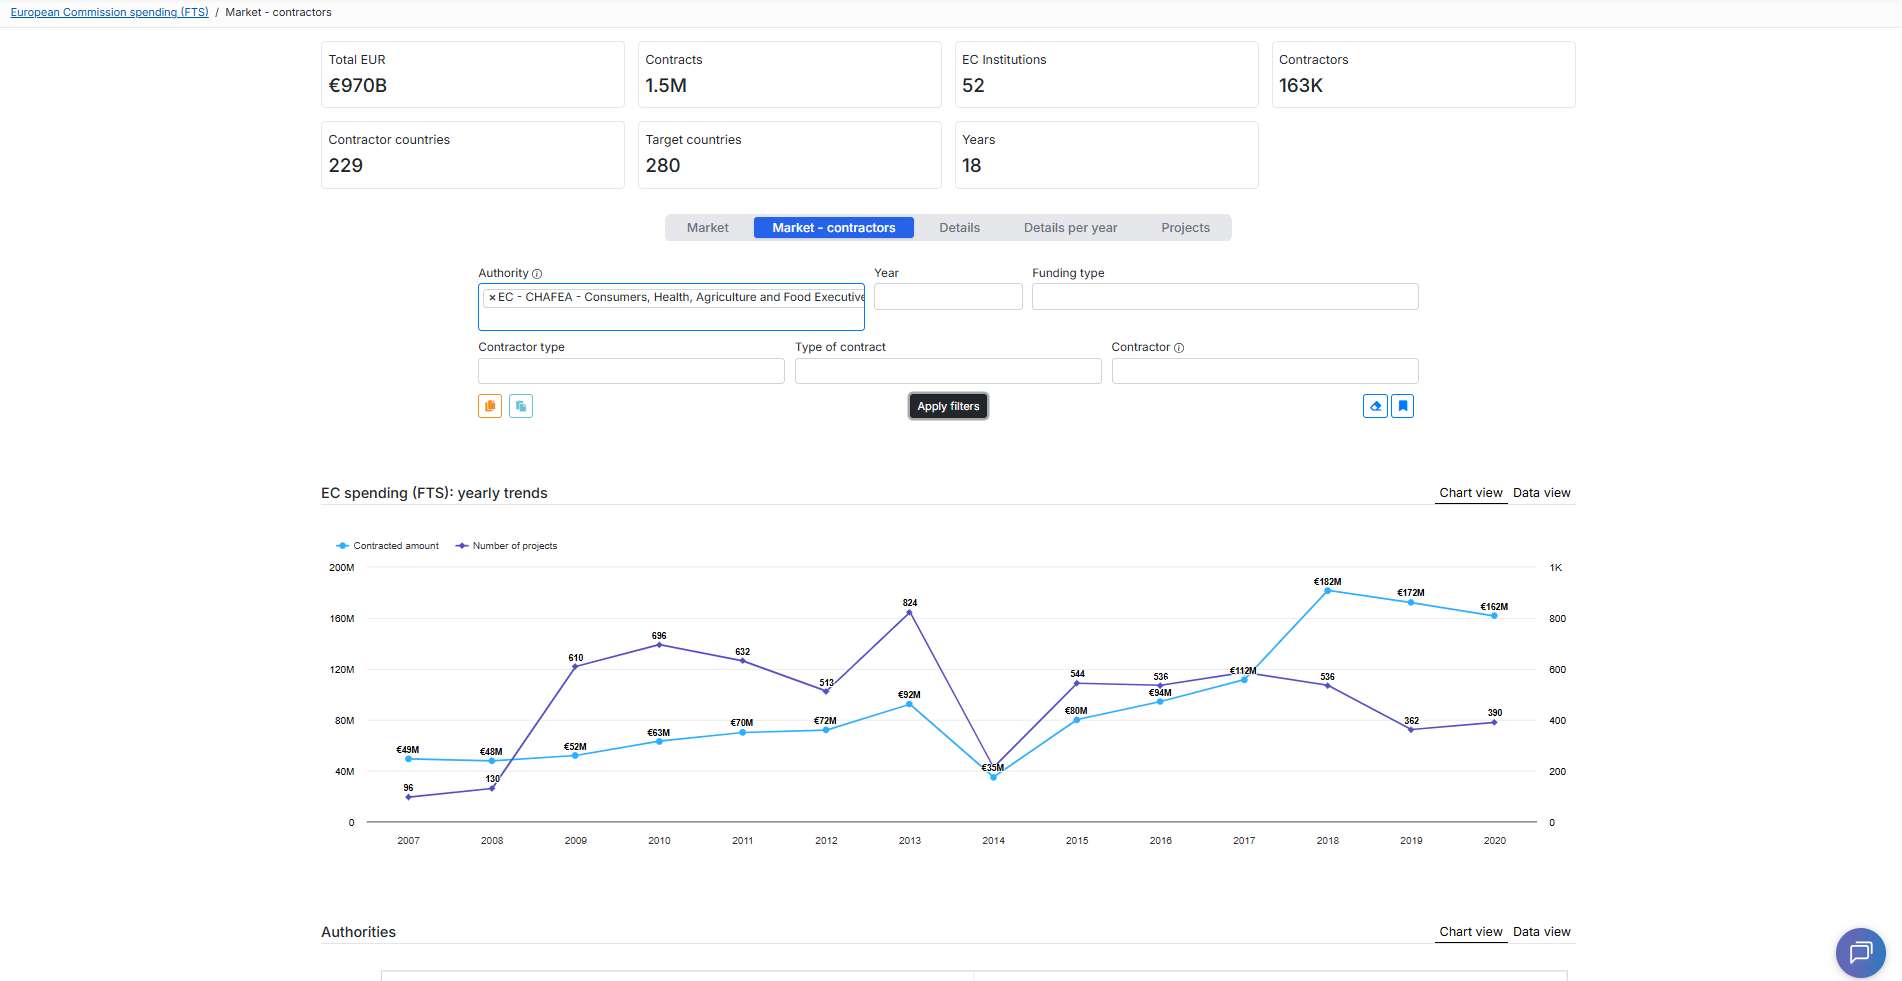Click the Contractor info icon

(1179, 348)
